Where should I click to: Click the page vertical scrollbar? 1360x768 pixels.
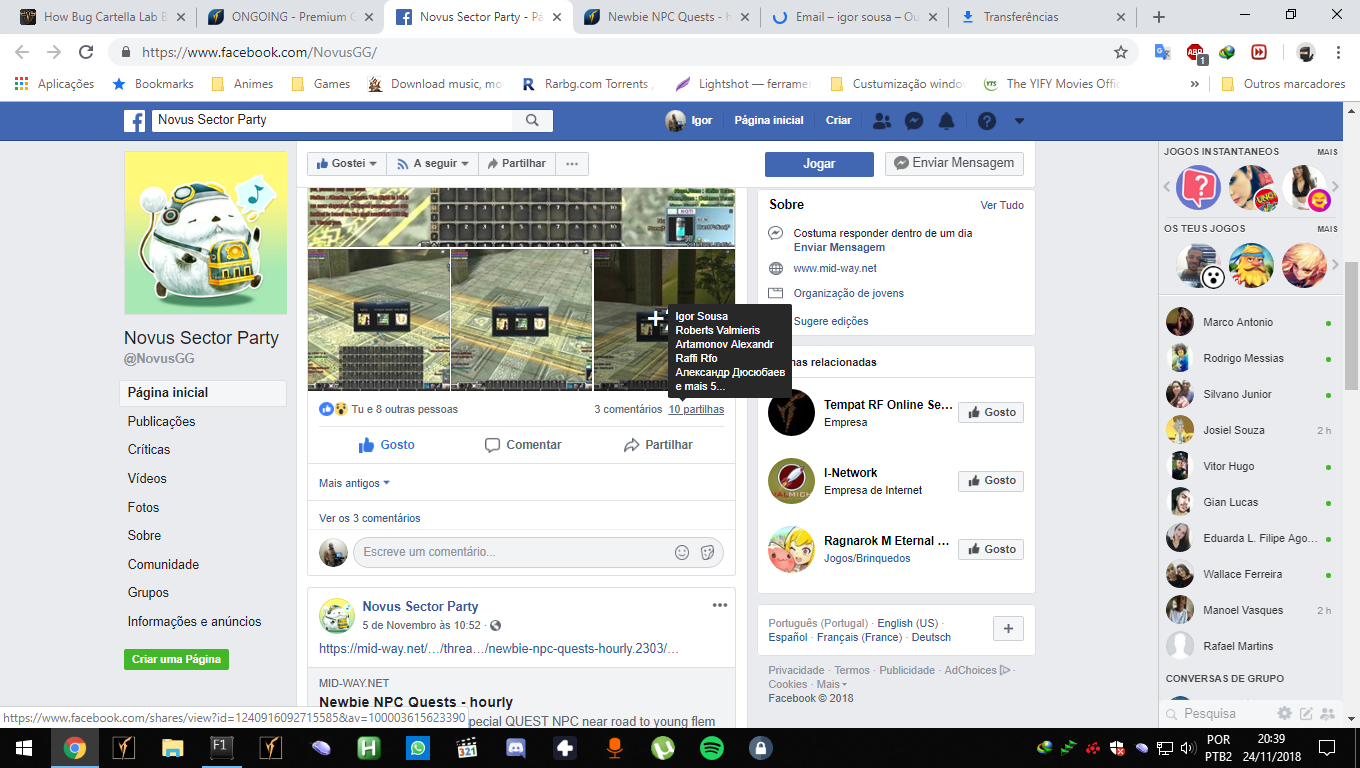click(x=1351, y=325)
